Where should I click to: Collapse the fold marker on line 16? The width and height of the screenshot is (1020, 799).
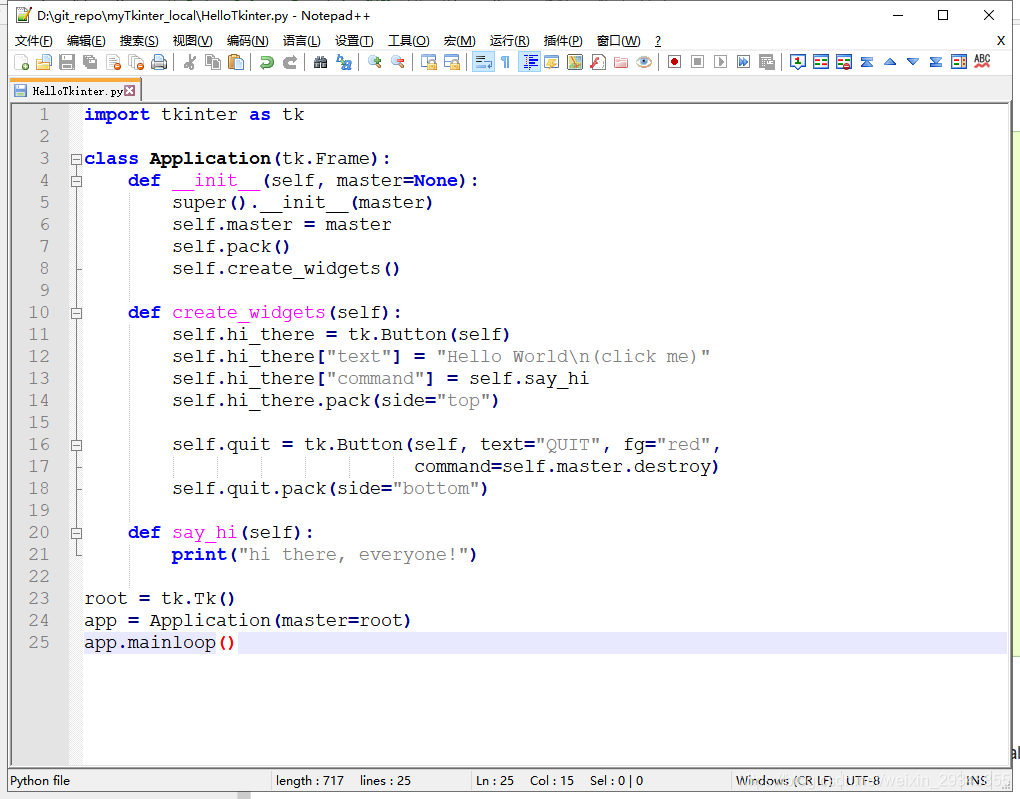tap(76, 445)
